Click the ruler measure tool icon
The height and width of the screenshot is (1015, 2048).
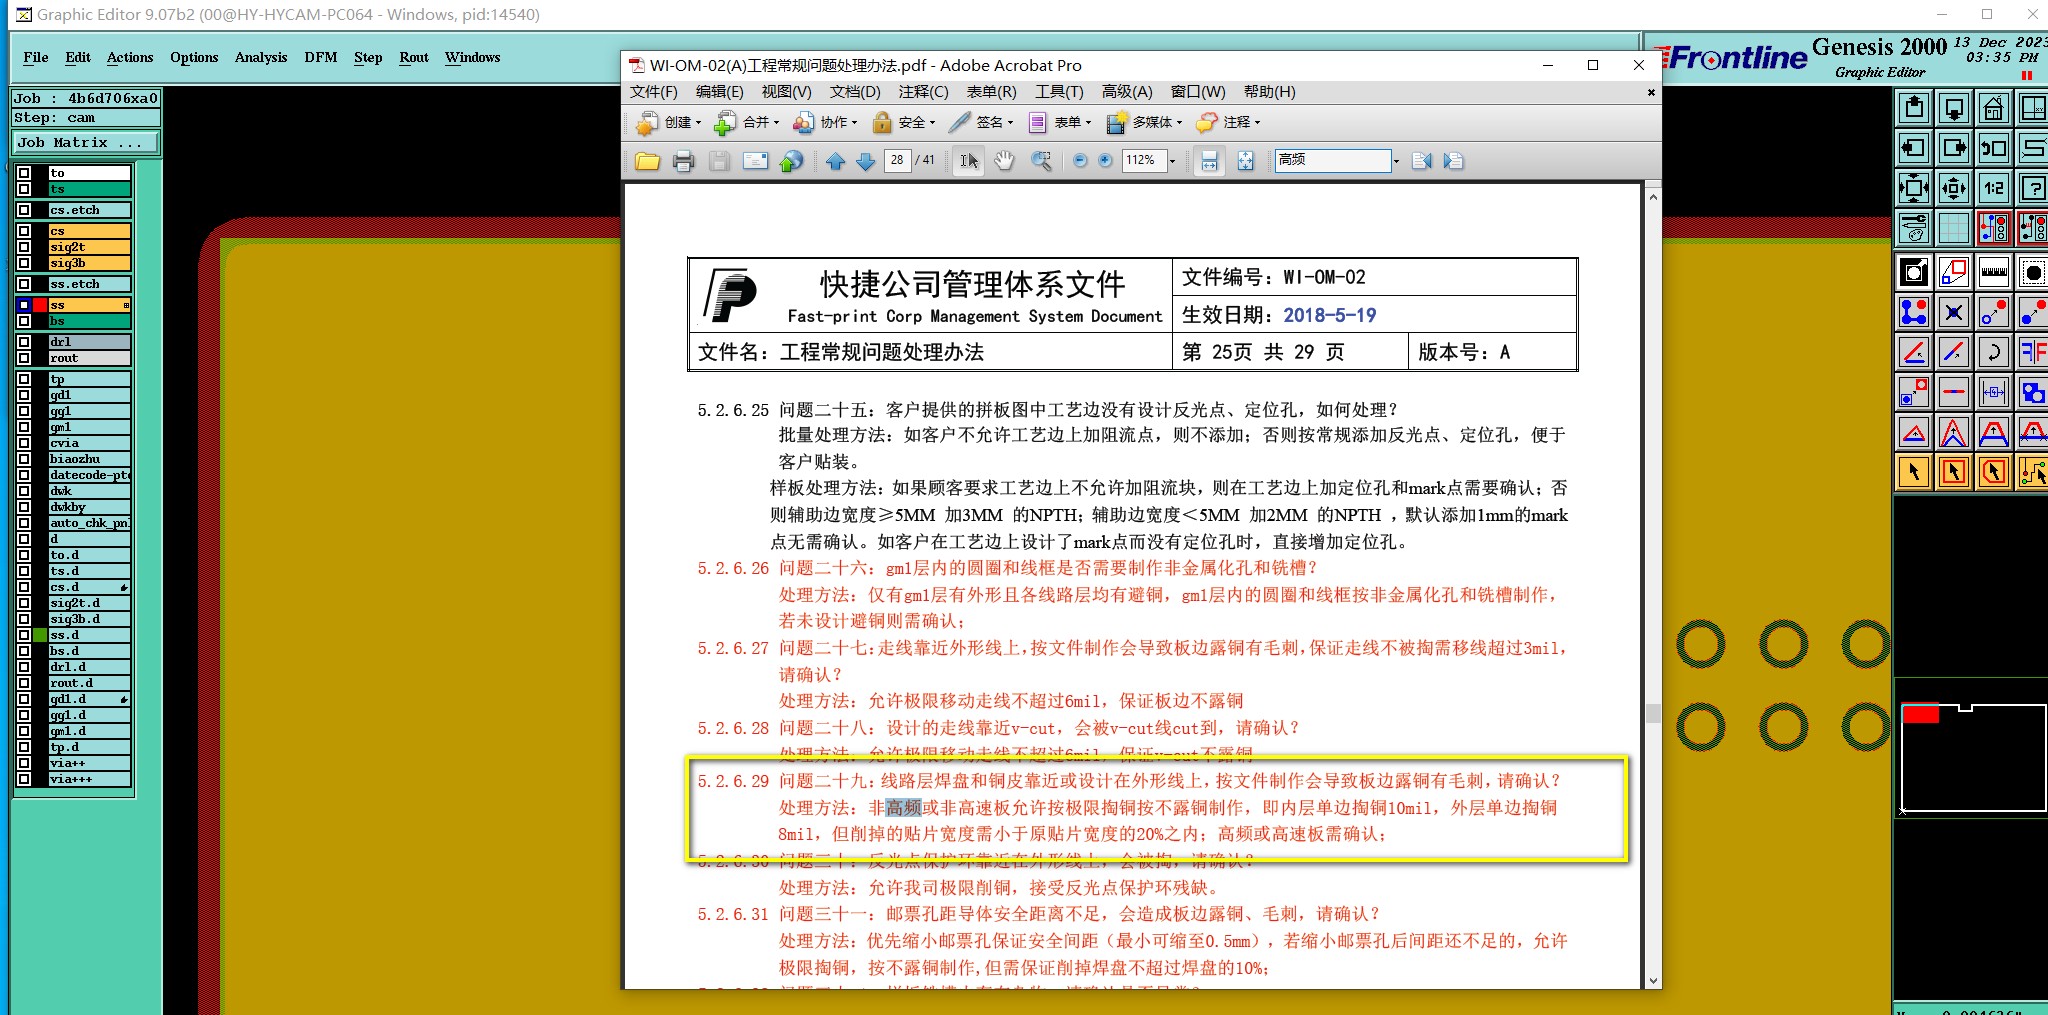tap(1993, 272)
